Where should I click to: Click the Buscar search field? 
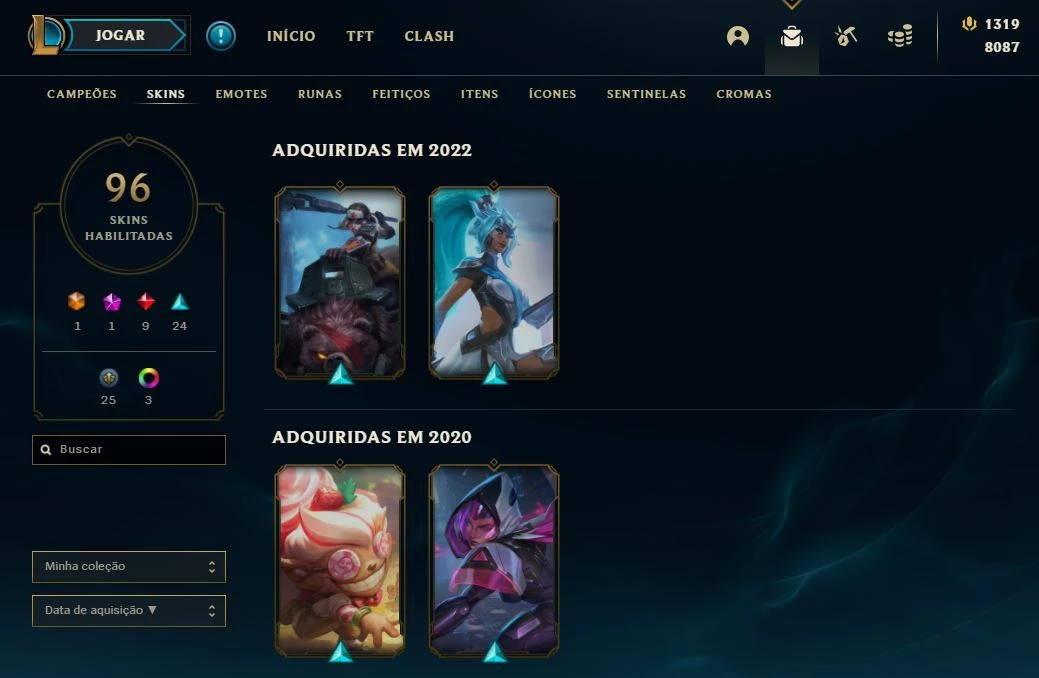coord(129,449)
